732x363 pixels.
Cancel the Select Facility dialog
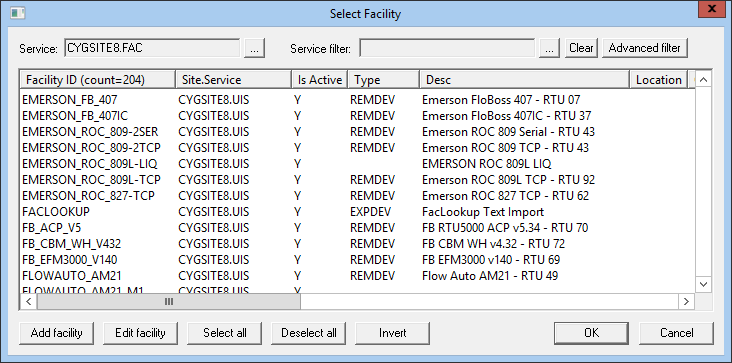pos(676,333)
